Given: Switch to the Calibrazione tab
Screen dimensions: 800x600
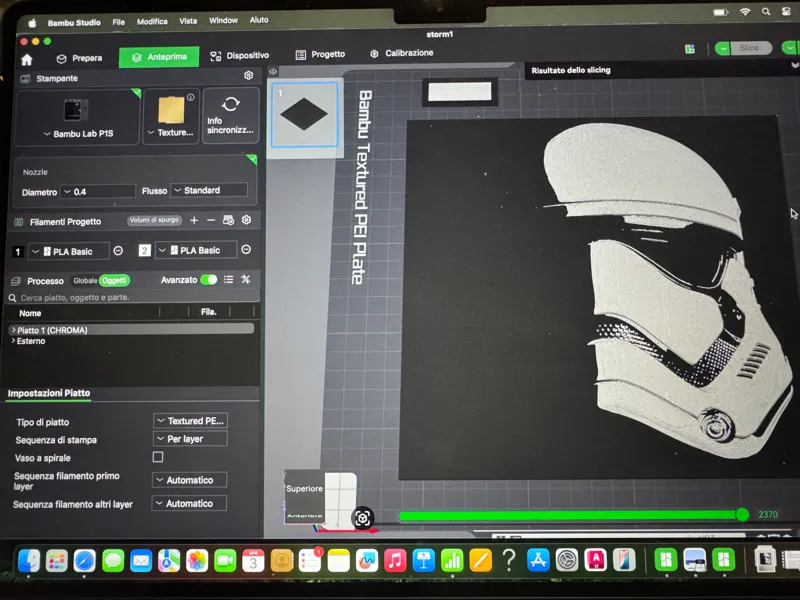Looking at the screenshot, I should [x=402, y=53].
